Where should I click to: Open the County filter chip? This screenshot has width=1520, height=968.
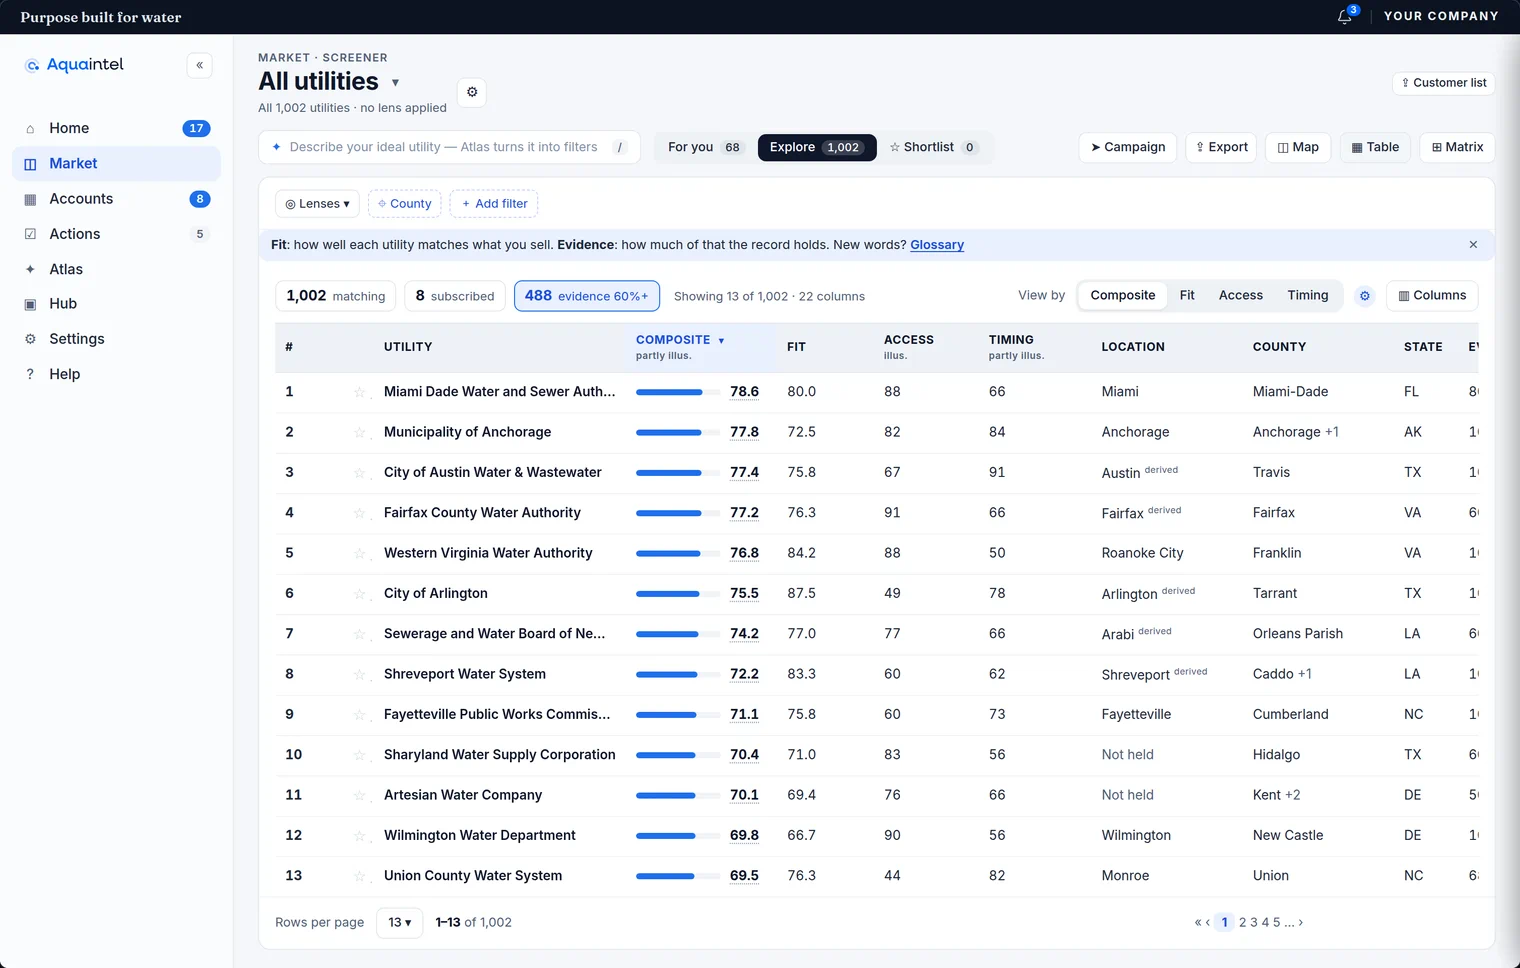tap(404, 204)
